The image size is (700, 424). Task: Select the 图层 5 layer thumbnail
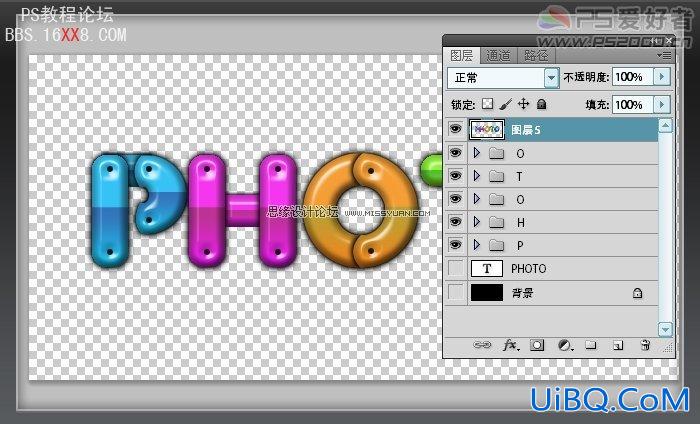point(487,129)
